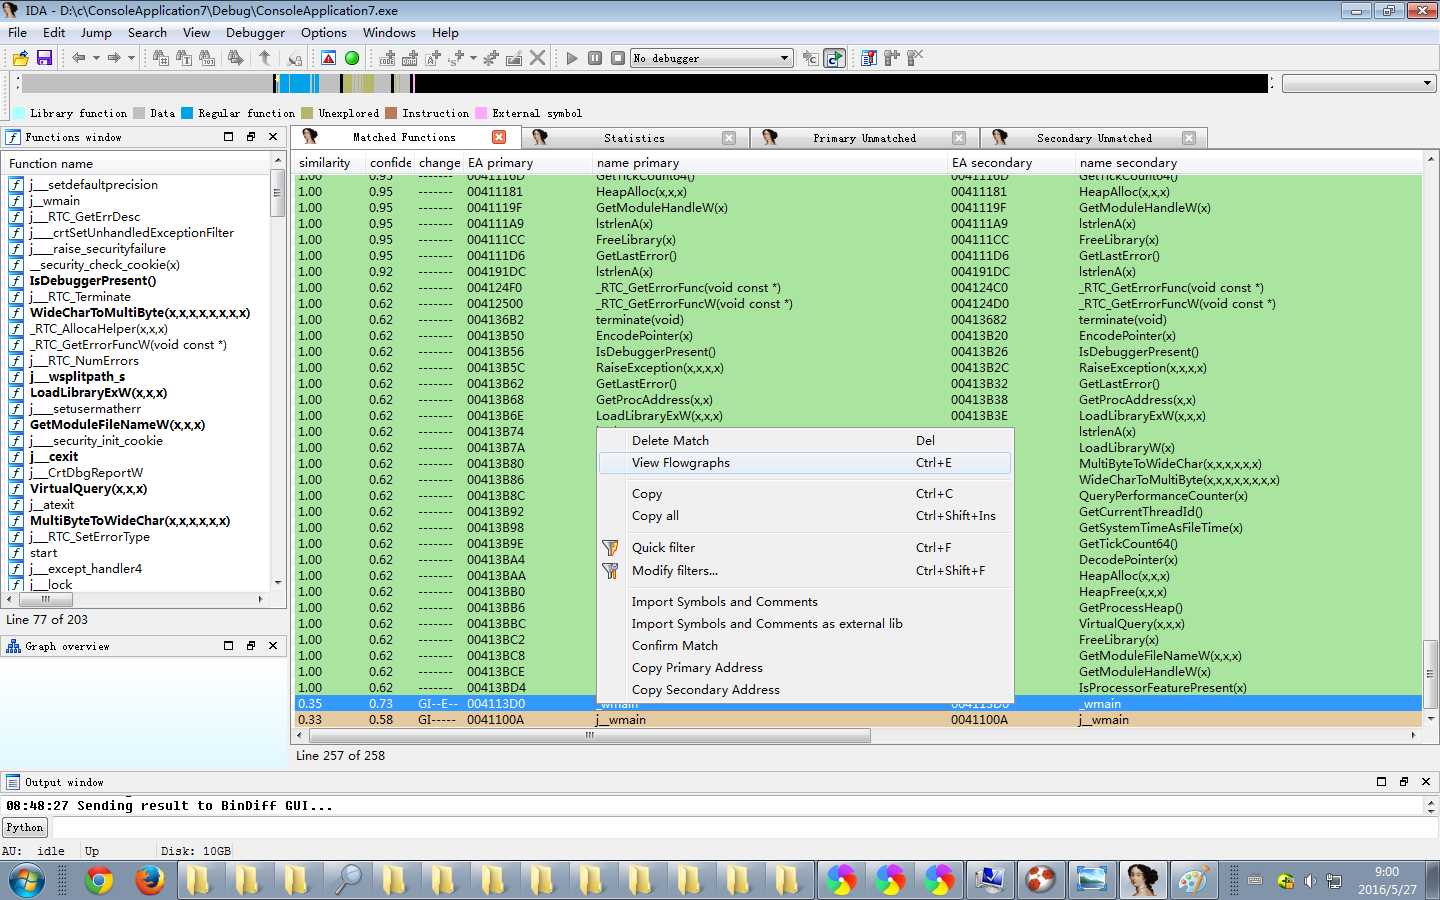Click the Regular function color swatch
The image size is (1440, 900).
(187, 113)
